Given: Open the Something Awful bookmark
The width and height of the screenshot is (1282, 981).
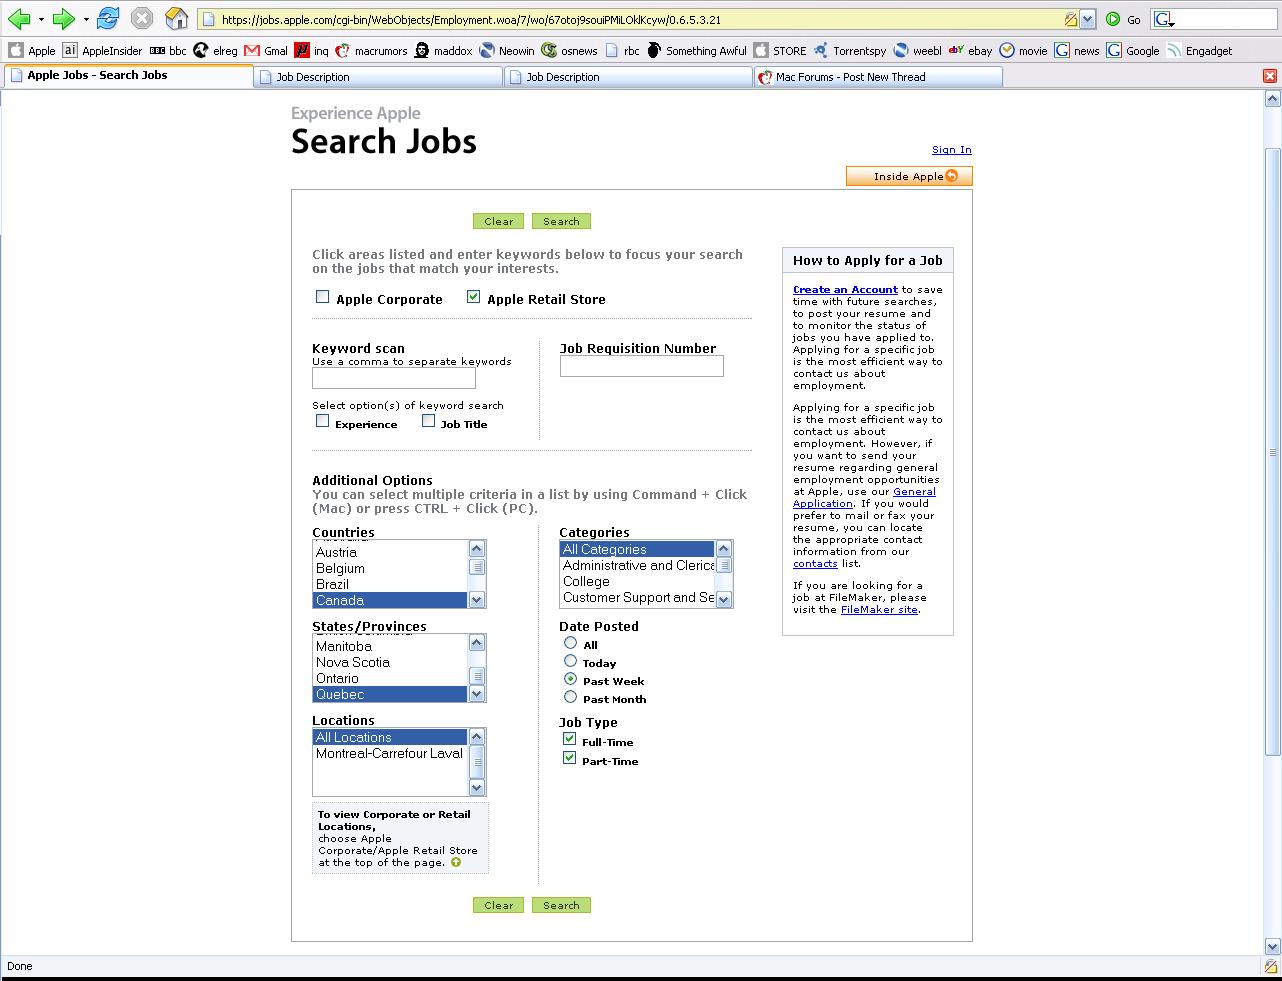Looking at the screenshot, I should point(697,50).
